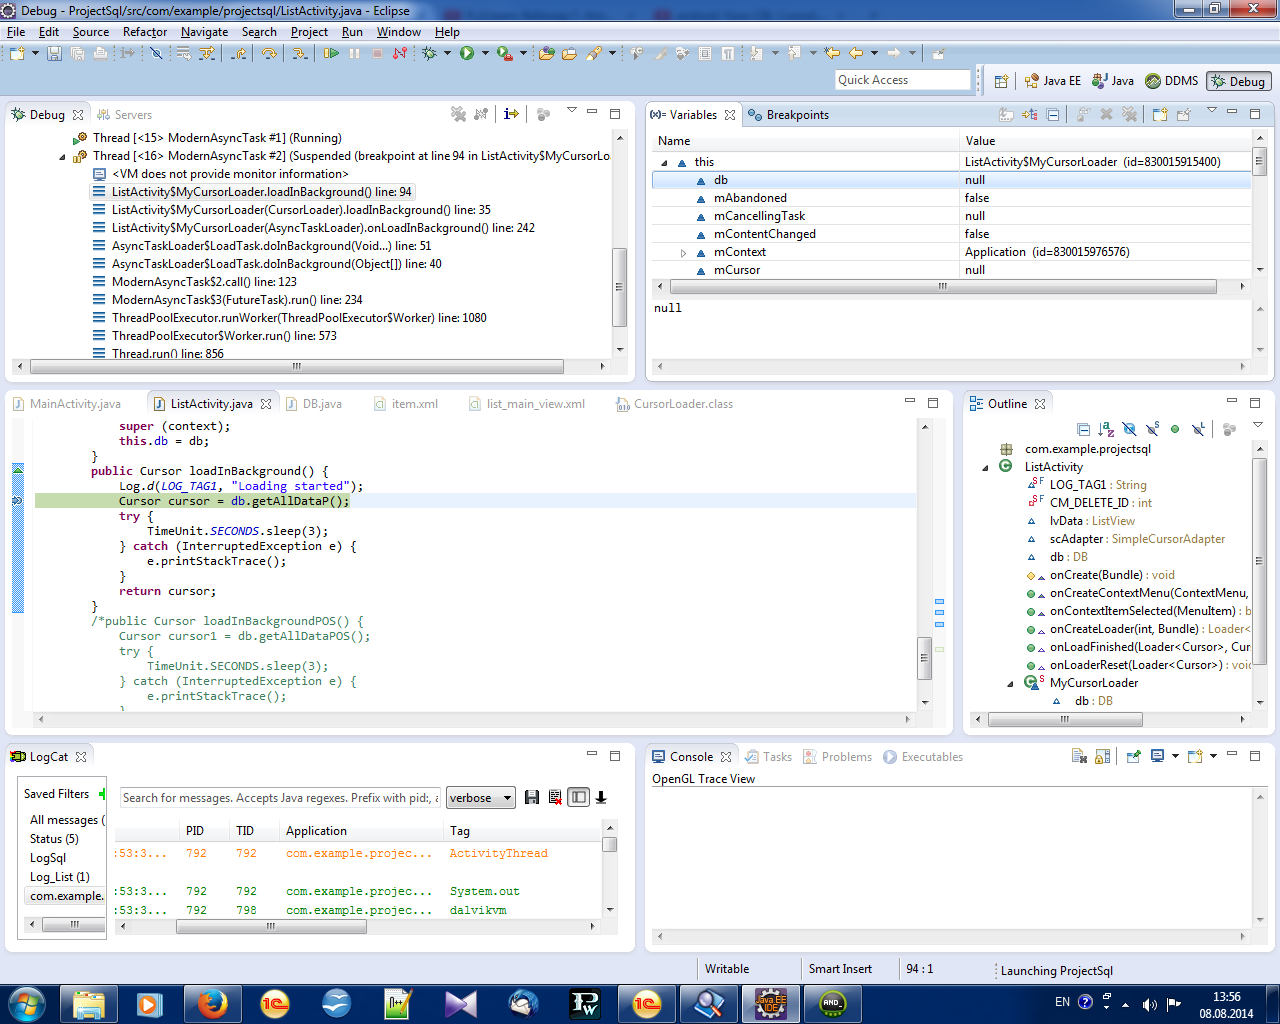Select the LogSql saved filter
This screenshot has height=1024, width=1280.
[x=48, y=858]
